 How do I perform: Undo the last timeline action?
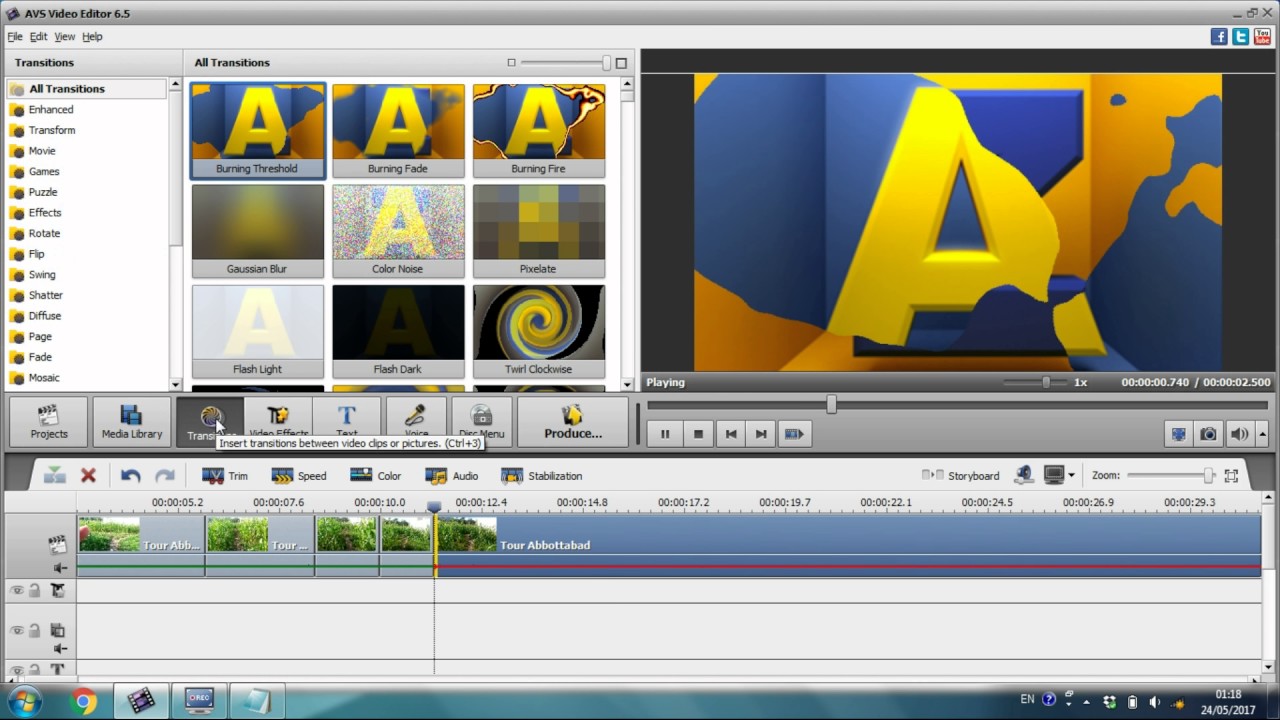pos(130,476)
